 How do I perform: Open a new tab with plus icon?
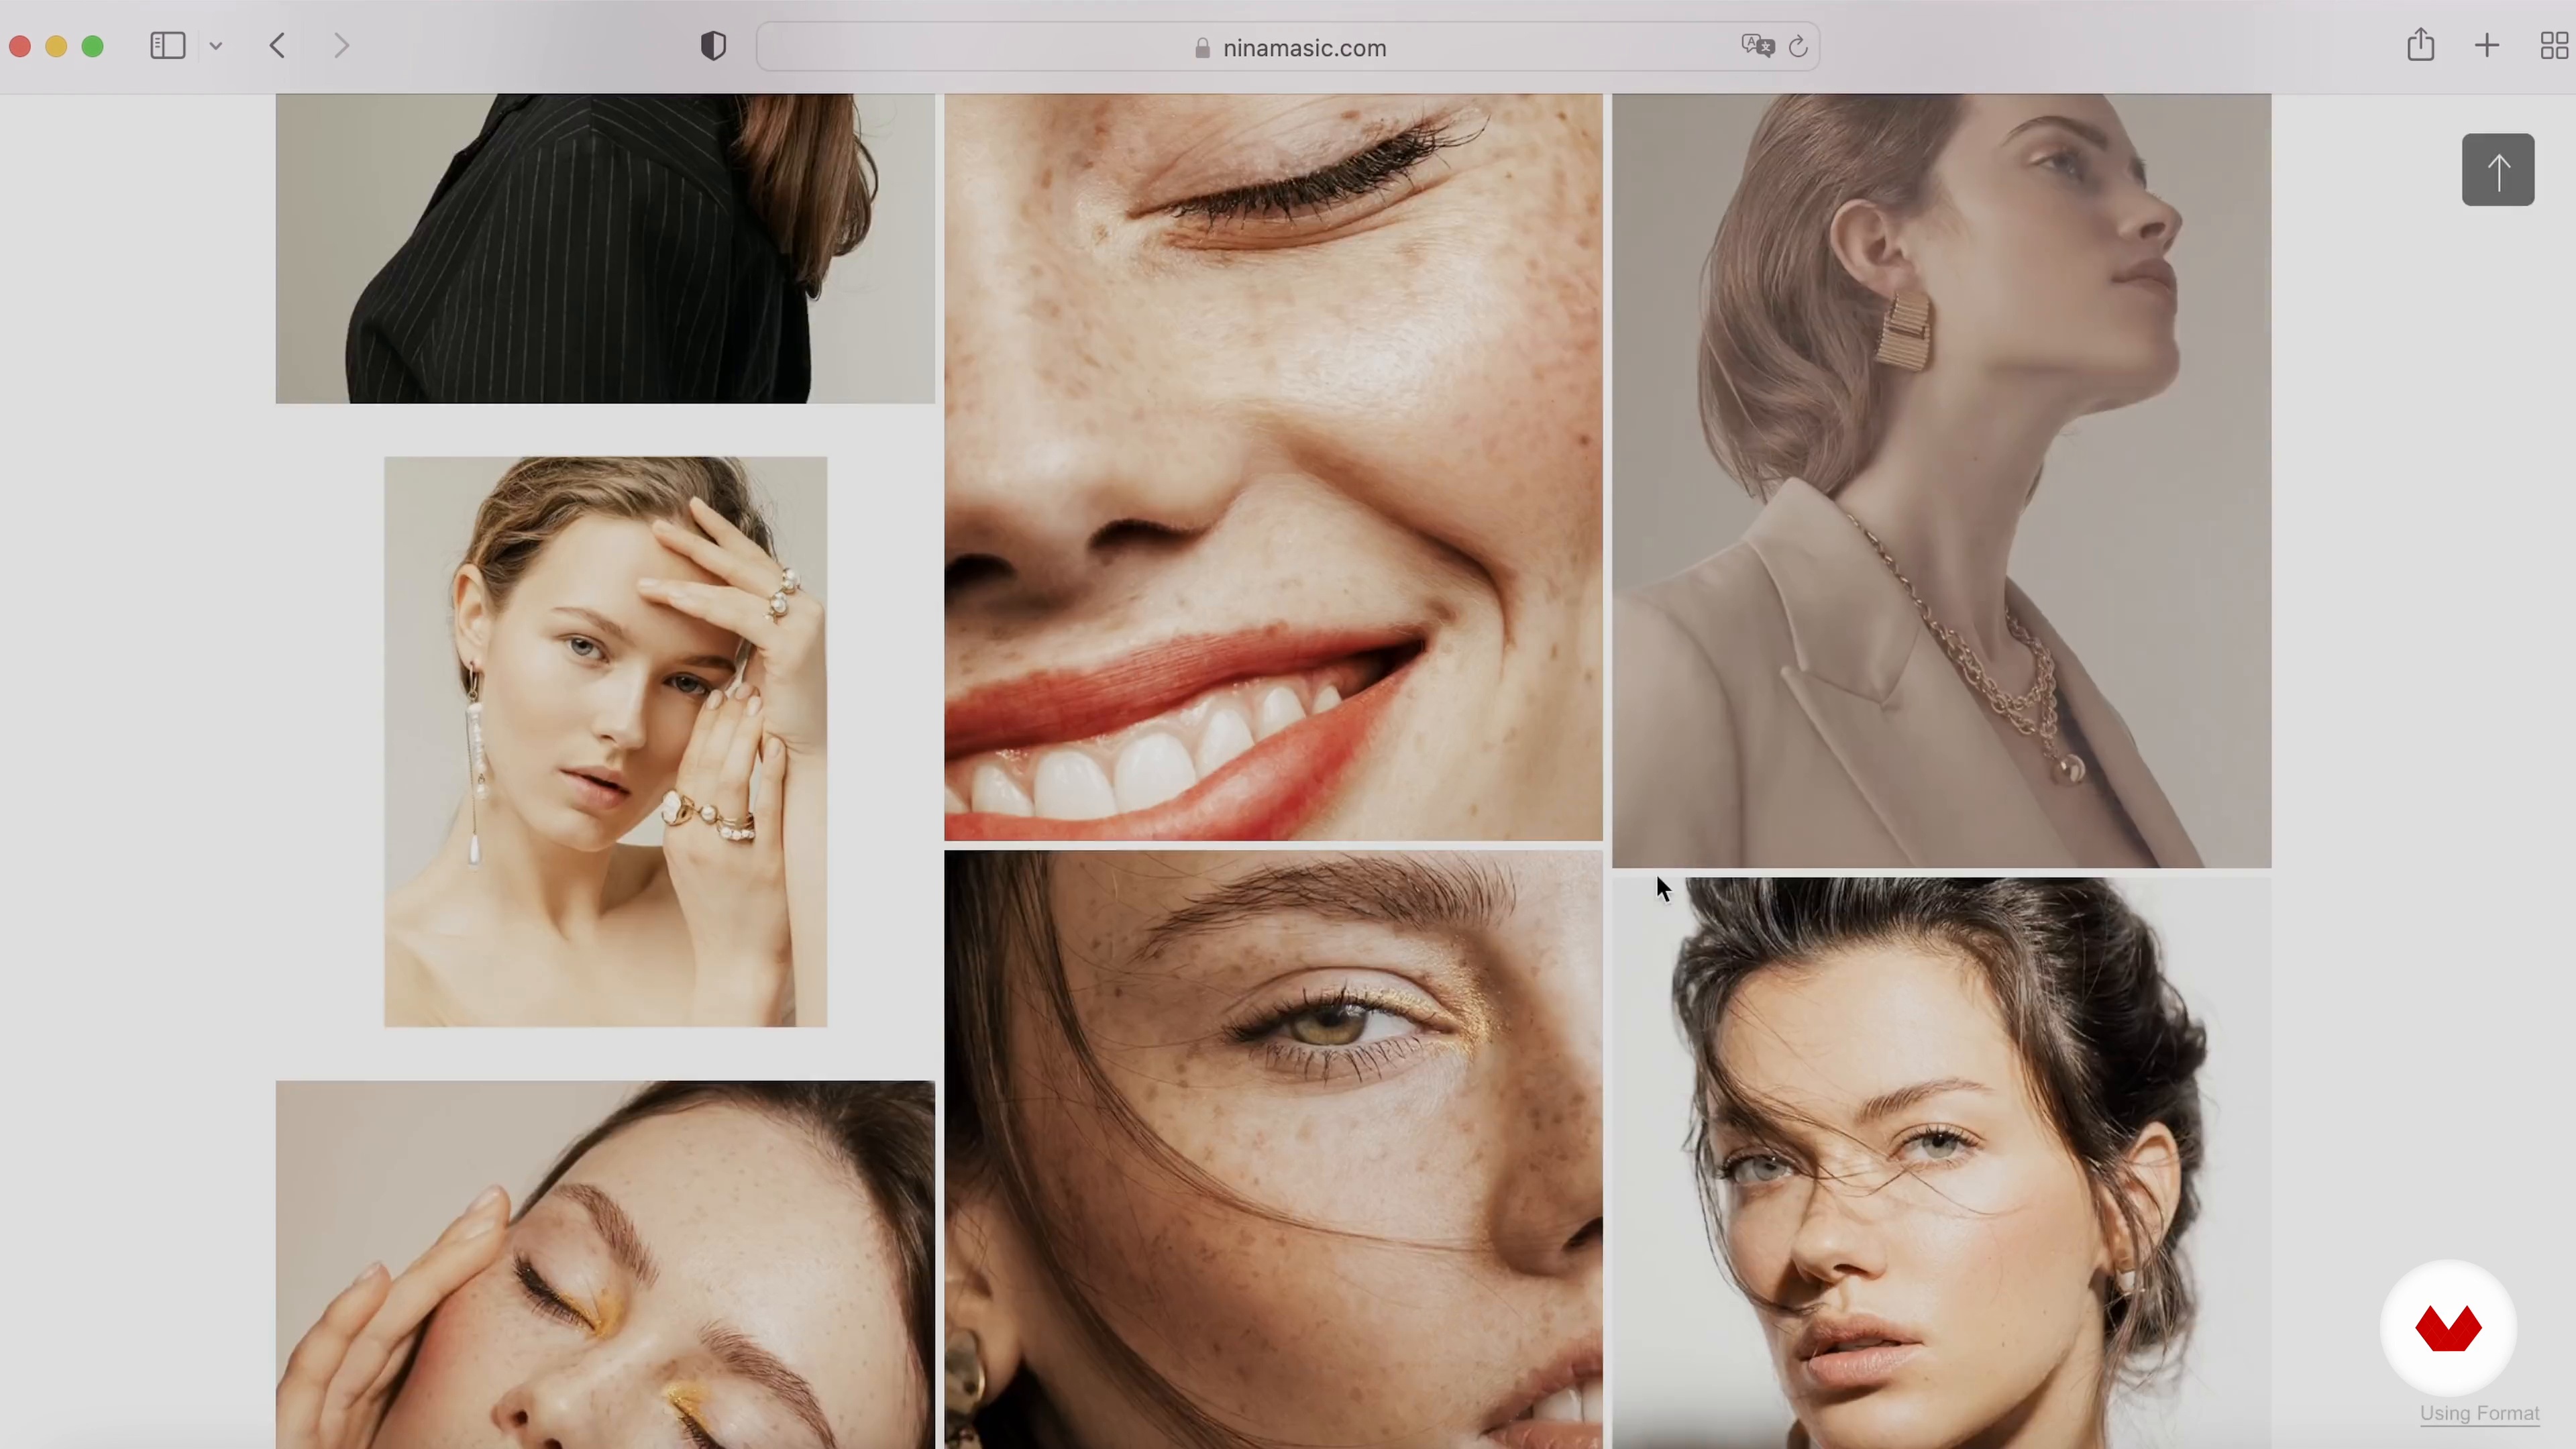[x=2487, y=46]
